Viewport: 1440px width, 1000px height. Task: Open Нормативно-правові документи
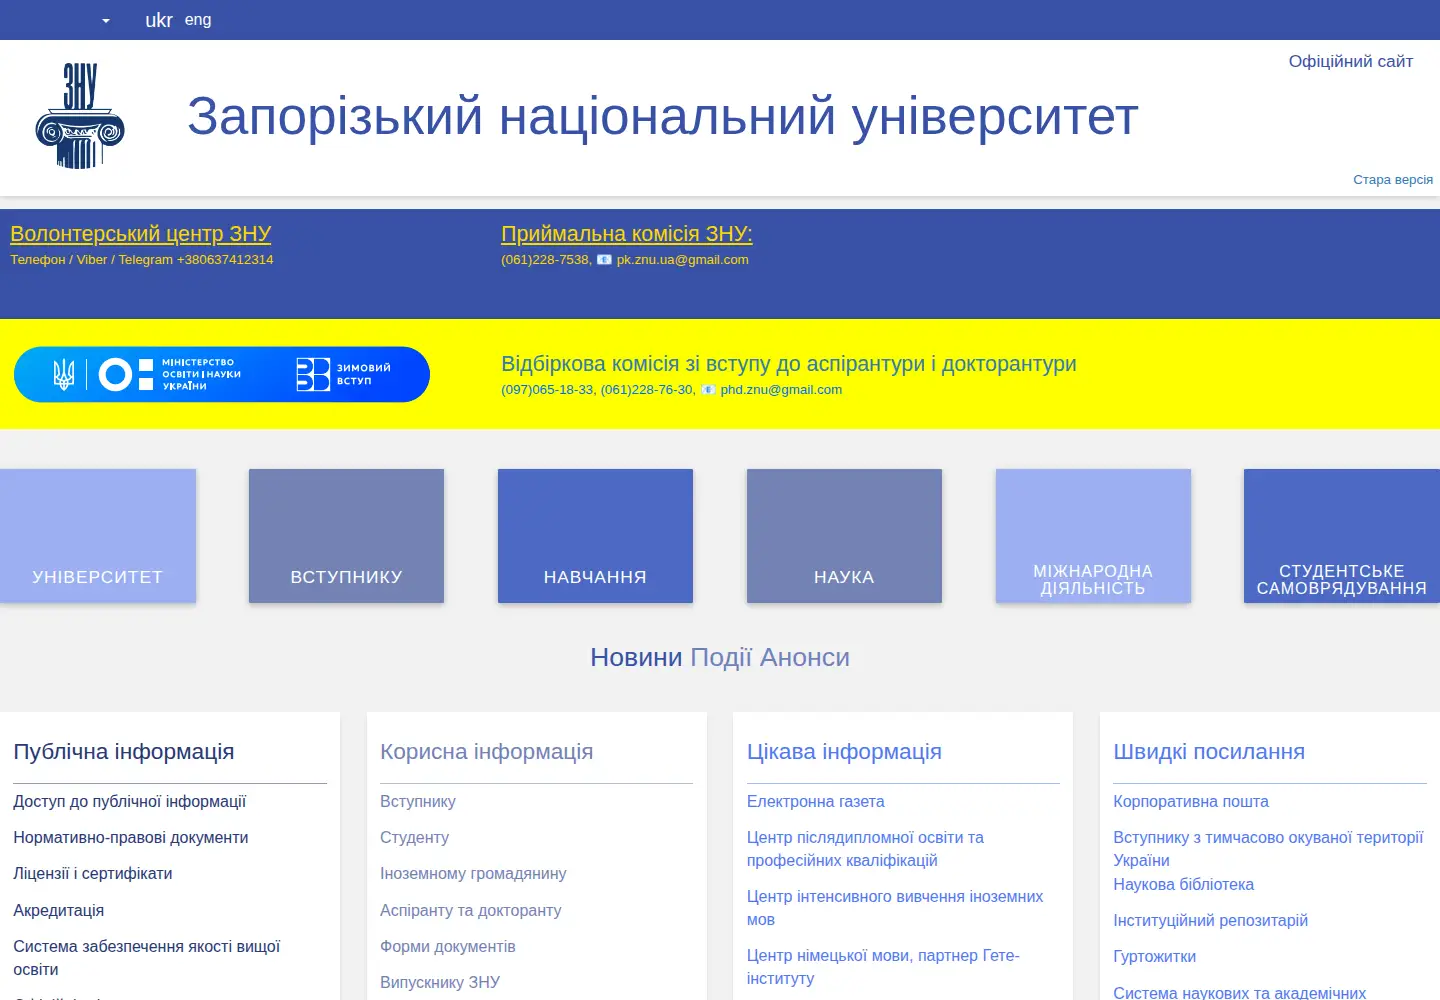[x=131, y=838]
